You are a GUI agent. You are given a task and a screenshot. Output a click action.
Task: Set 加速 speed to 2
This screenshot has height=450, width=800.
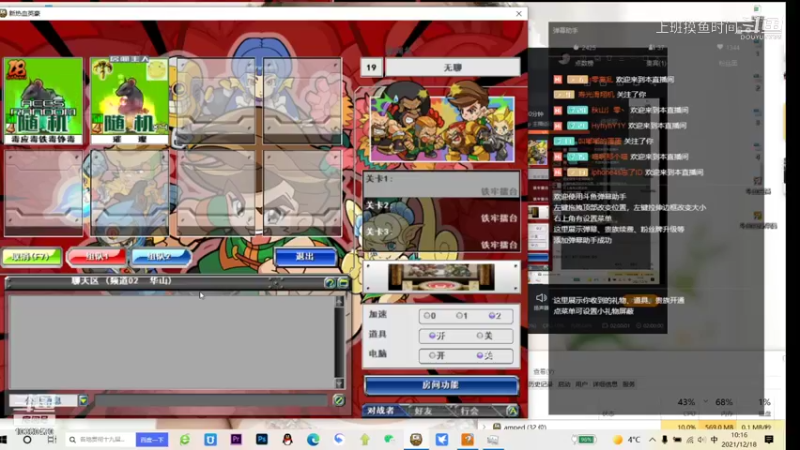coord(494,316)
